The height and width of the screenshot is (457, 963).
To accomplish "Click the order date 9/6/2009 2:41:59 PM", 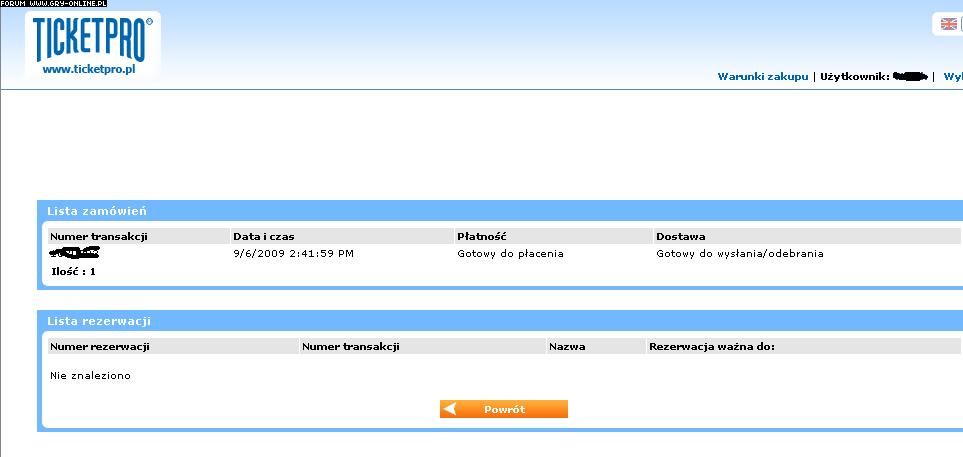I will (293, 254).
